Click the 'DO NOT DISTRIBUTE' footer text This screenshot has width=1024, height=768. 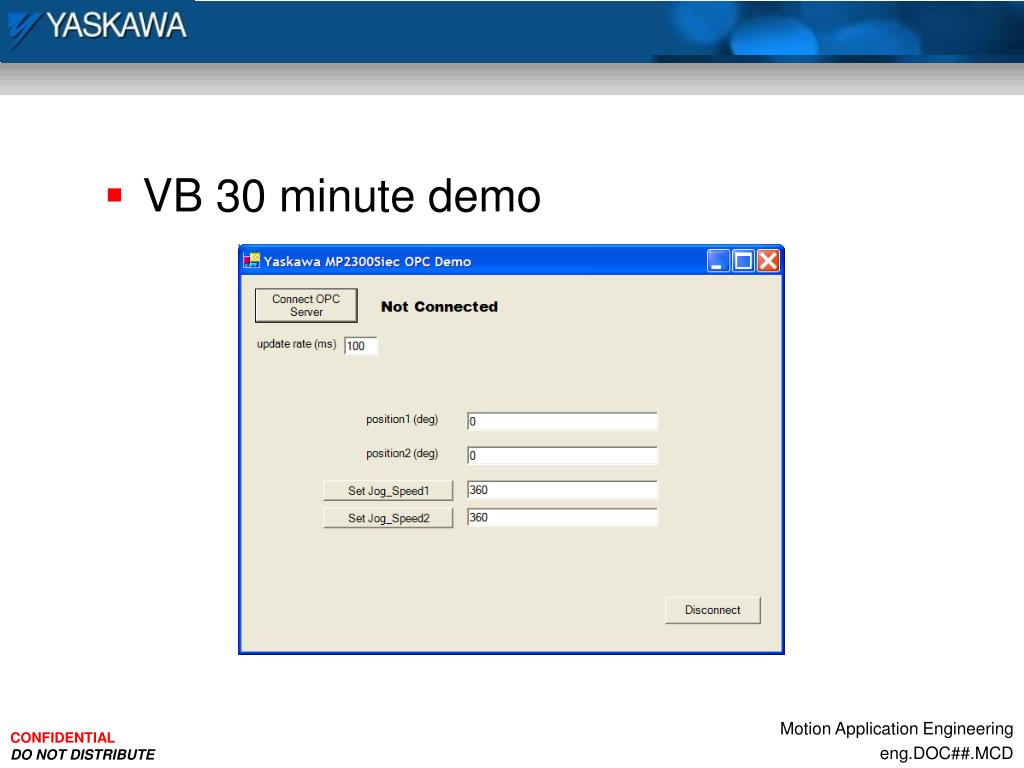83,754
